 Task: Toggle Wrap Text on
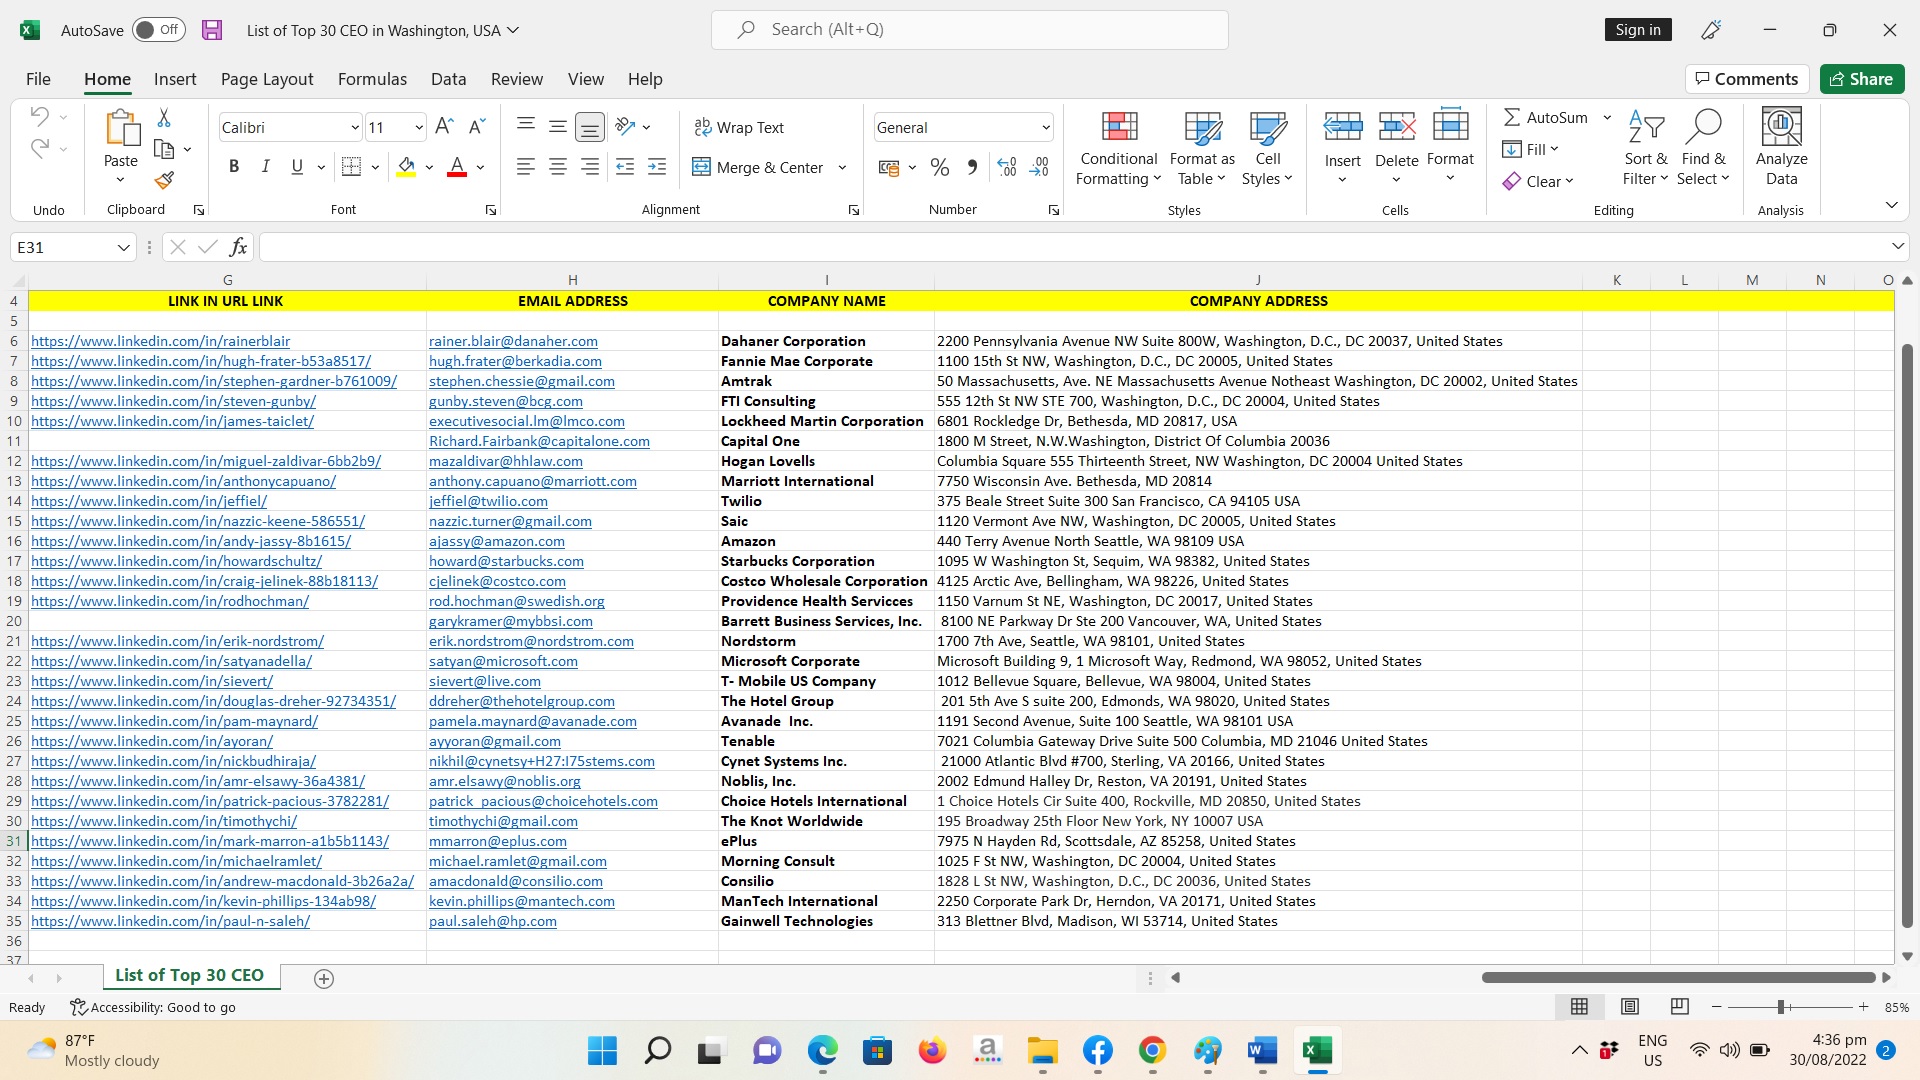[739, 127]
